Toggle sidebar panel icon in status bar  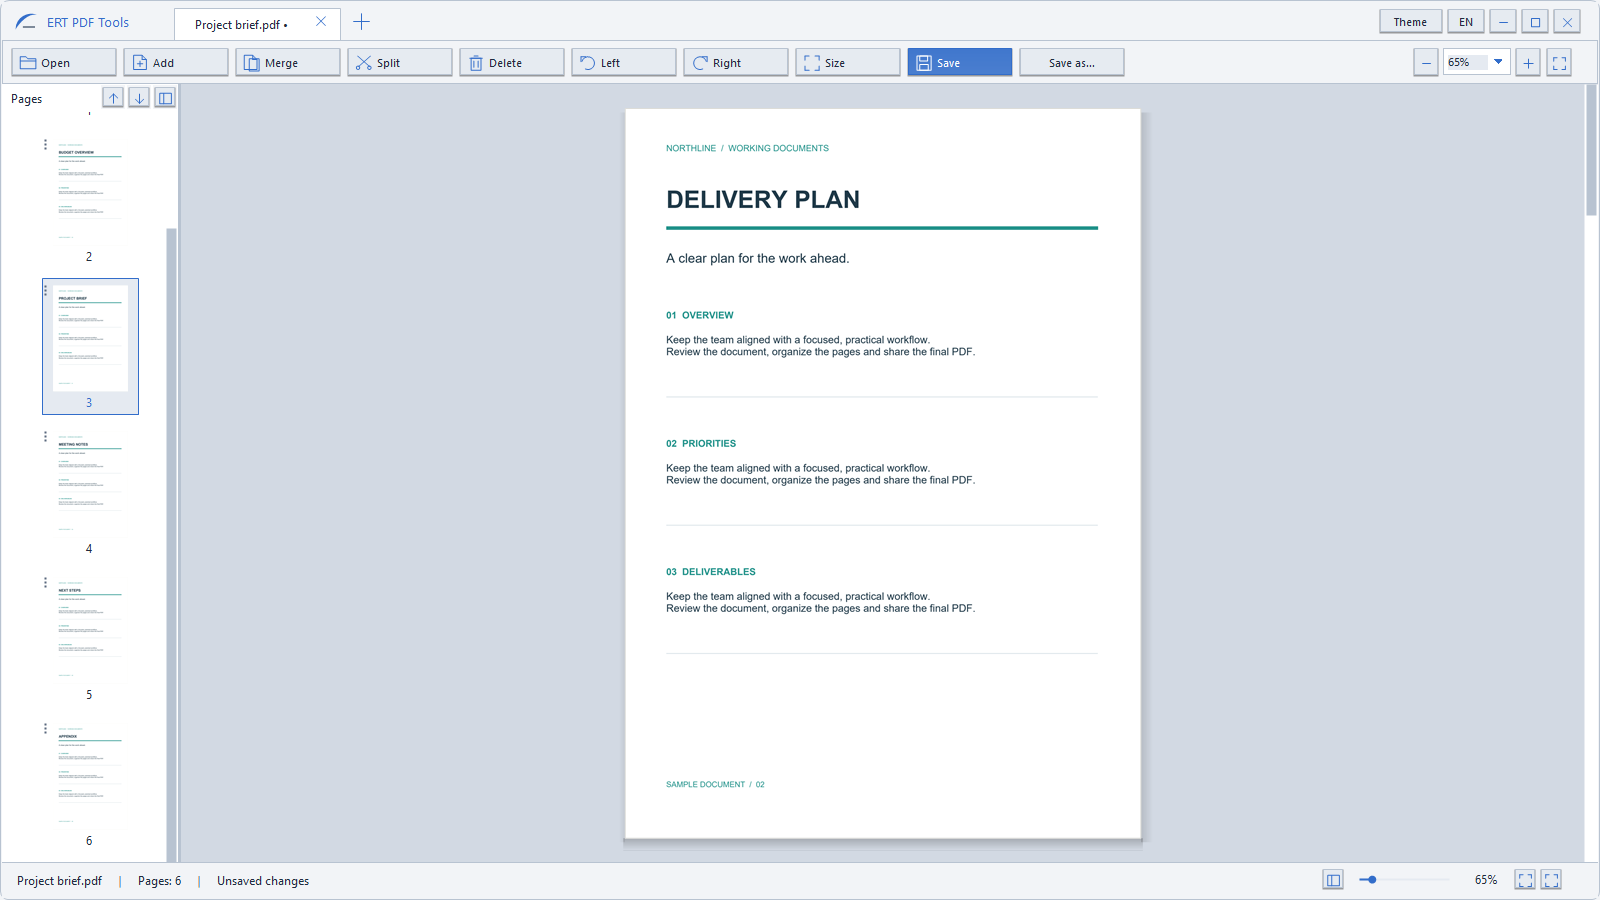1333,880
